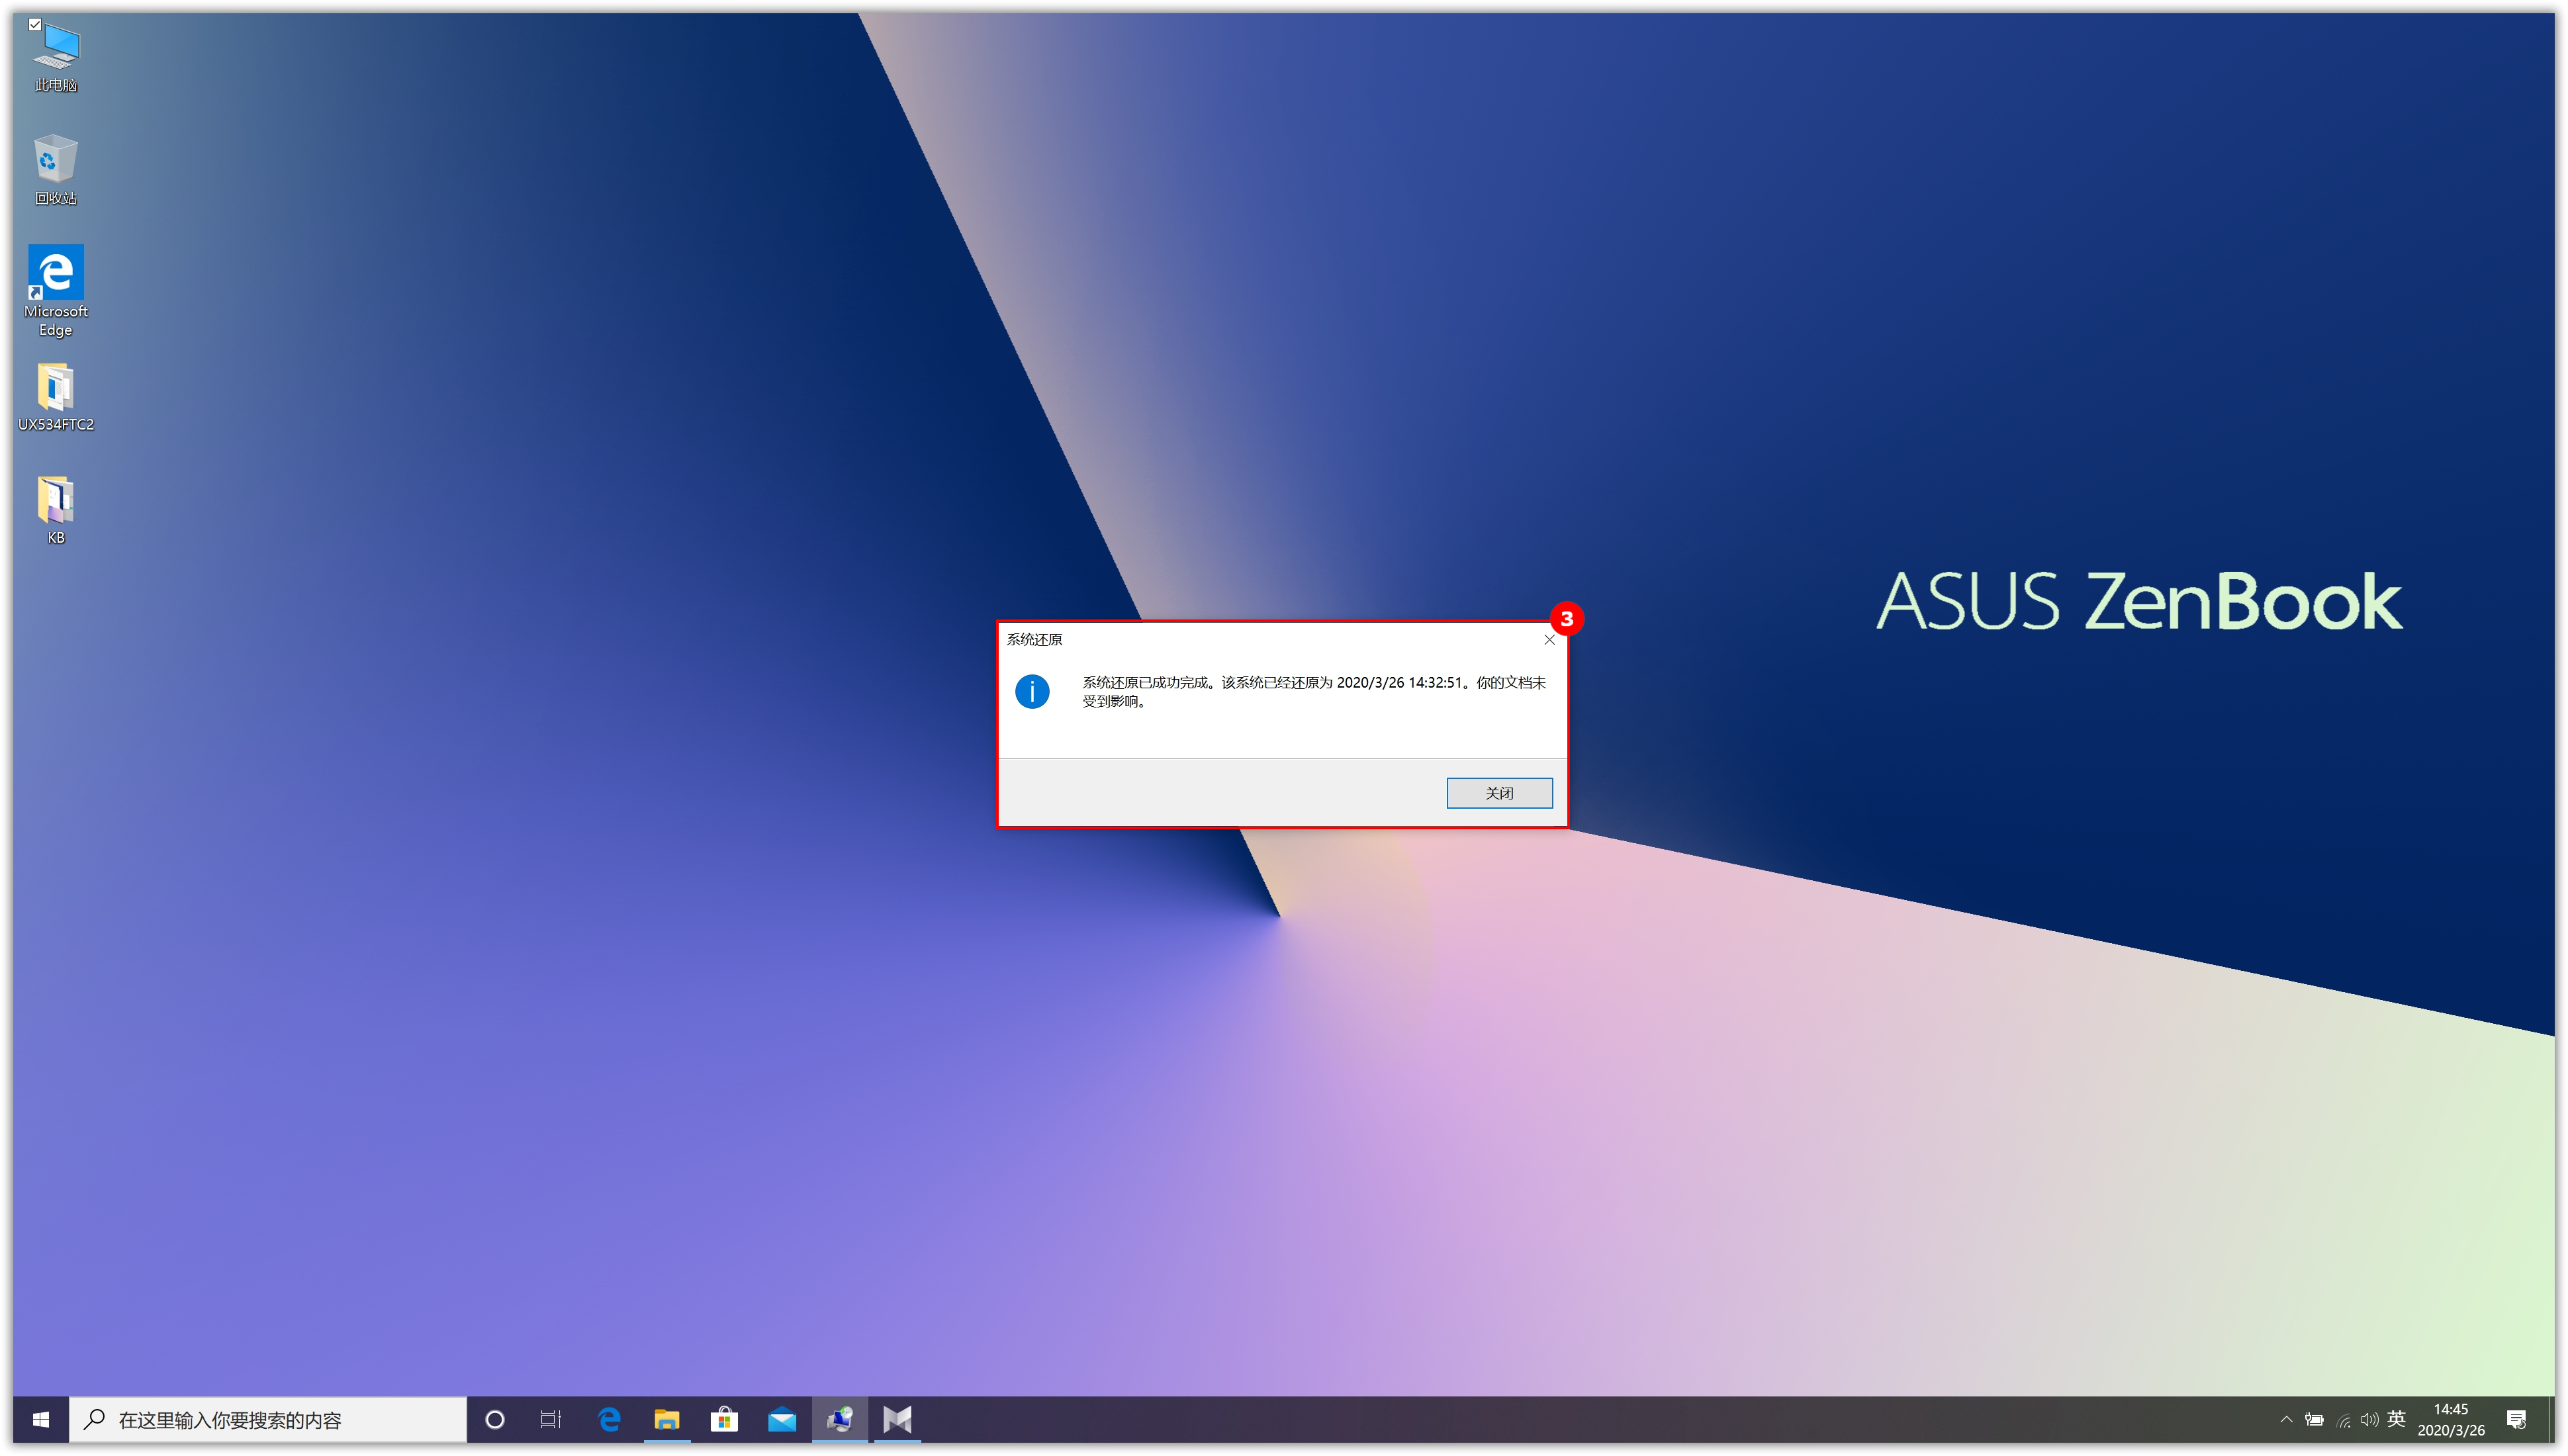Click the battery icon in the system tray
The image size is (2568, 1456).
pyautogui.click(x=2314, y=1419)
